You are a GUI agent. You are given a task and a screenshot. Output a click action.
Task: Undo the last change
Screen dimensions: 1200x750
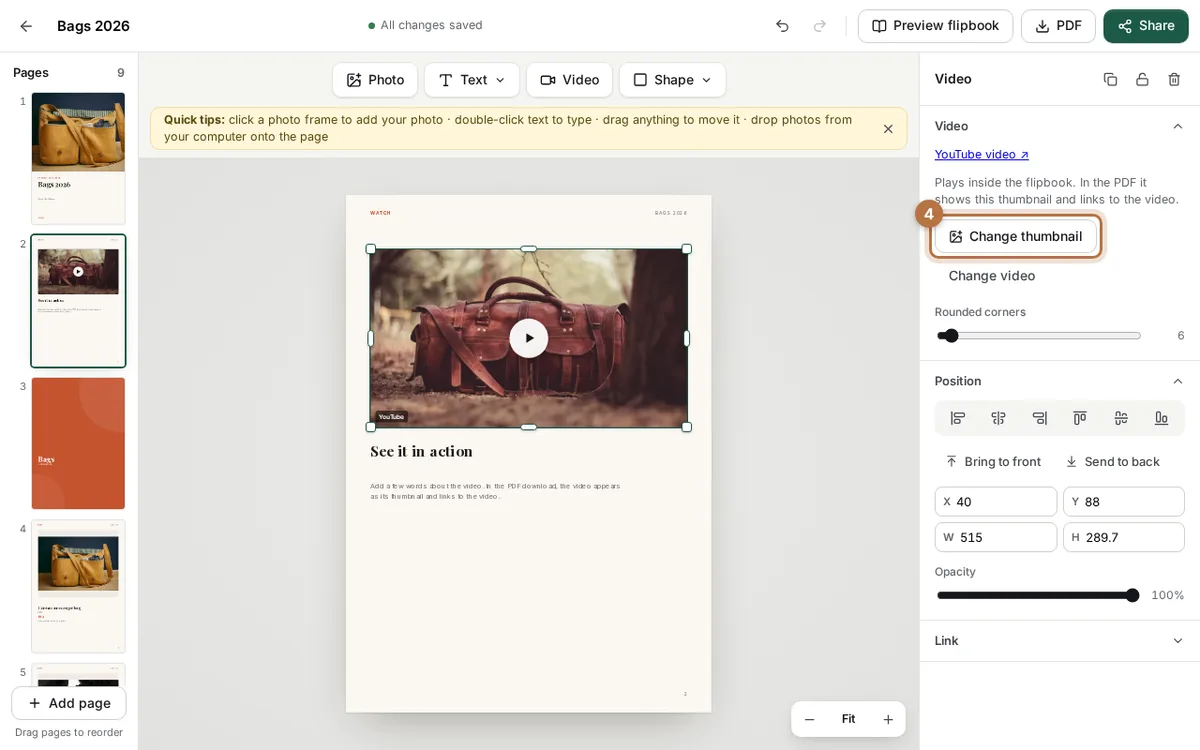point(782,26)
